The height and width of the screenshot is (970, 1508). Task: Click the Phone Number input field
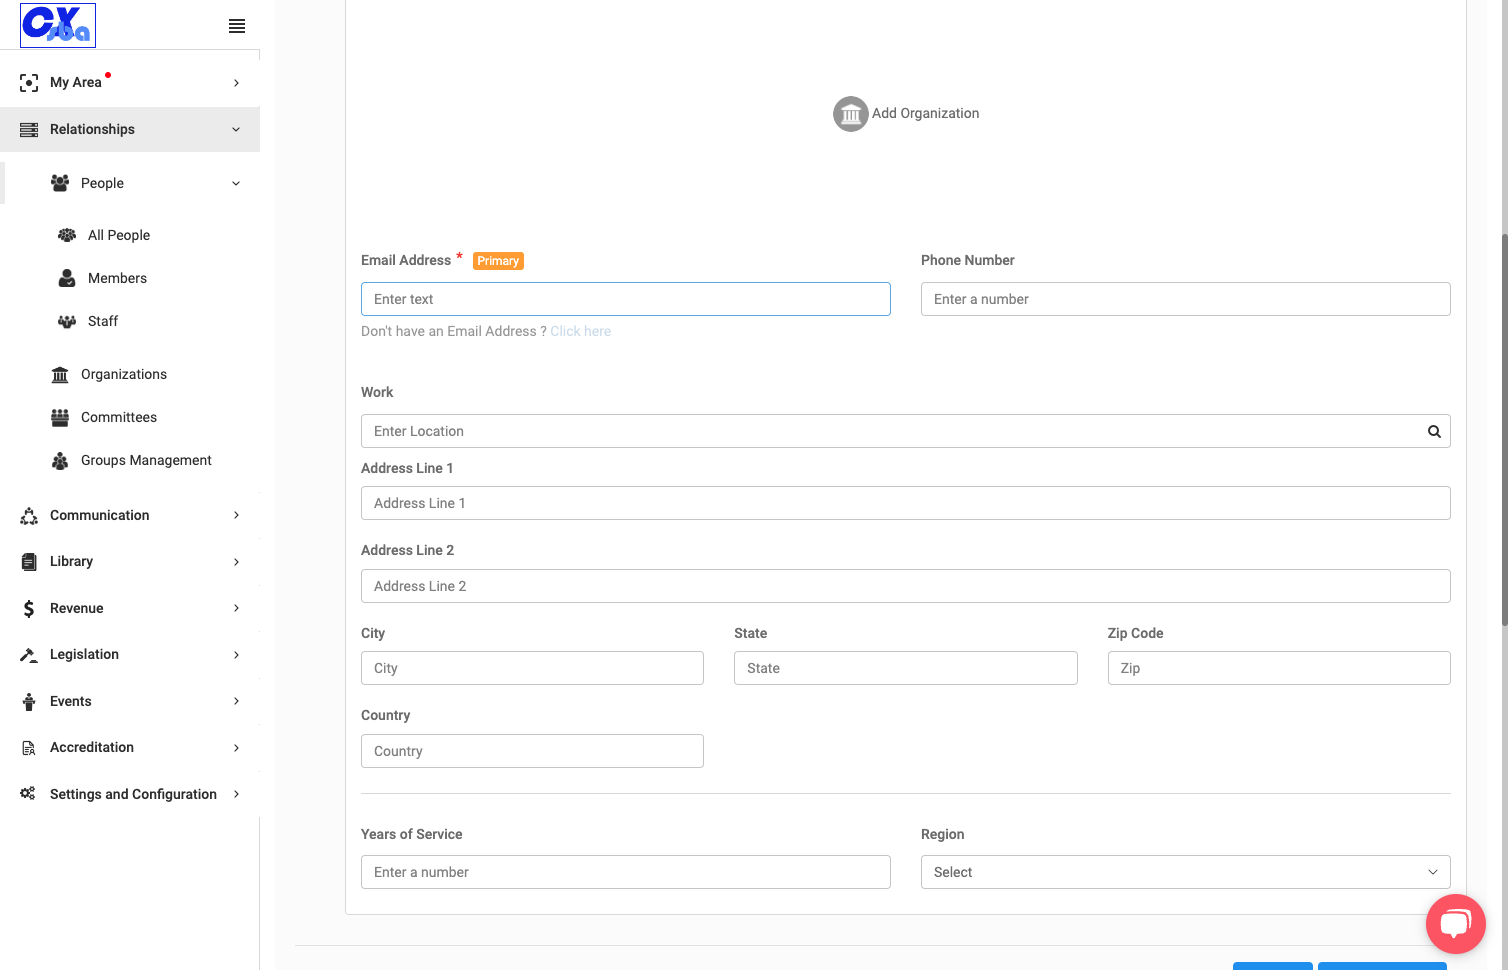pyautogui.click(x=1185, y=299)
